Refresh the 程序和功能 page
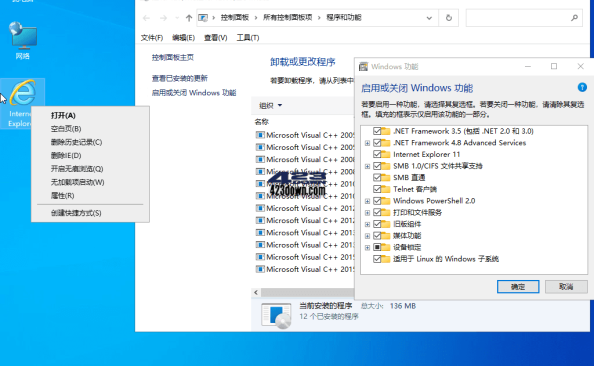The image size is (594, 366). coord(449,18)
